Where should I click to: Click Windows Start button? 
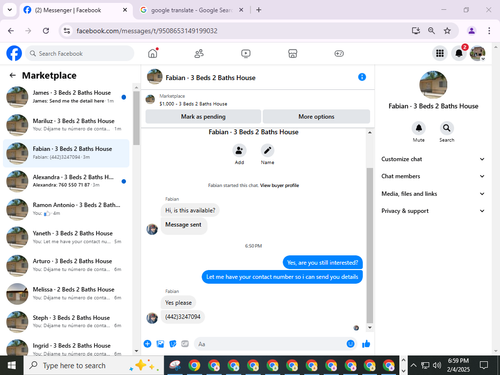click(11, 365)
